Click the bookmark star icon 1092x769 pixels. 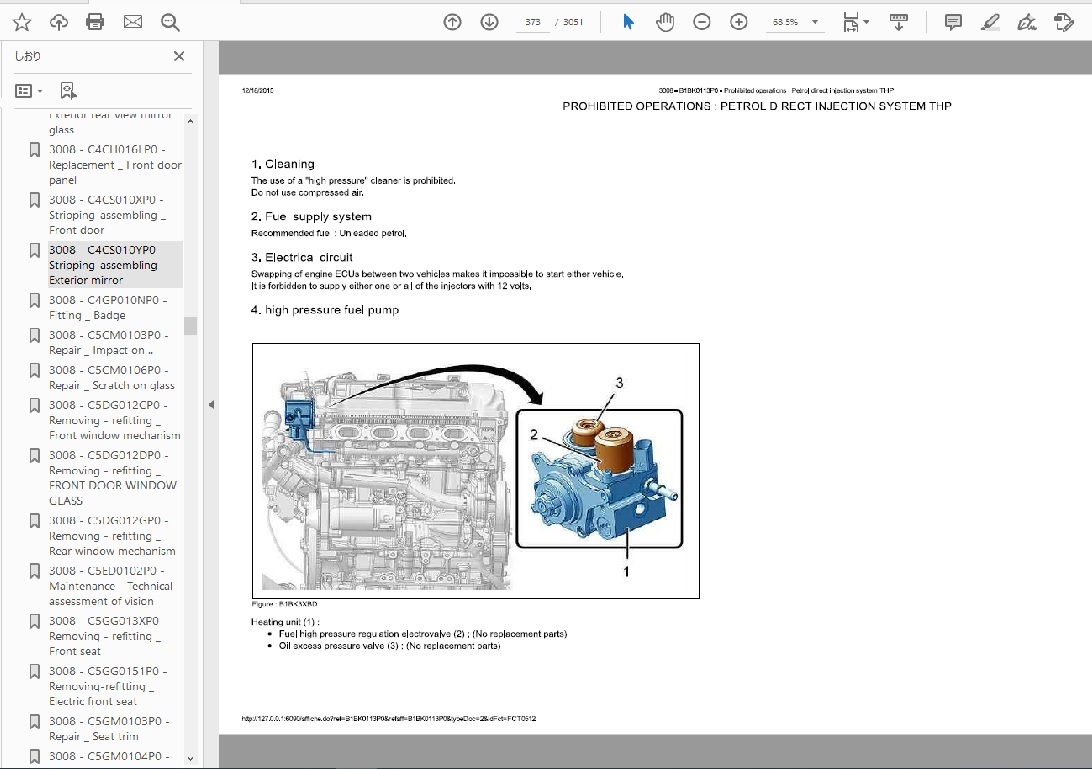[x=22, y=22]
